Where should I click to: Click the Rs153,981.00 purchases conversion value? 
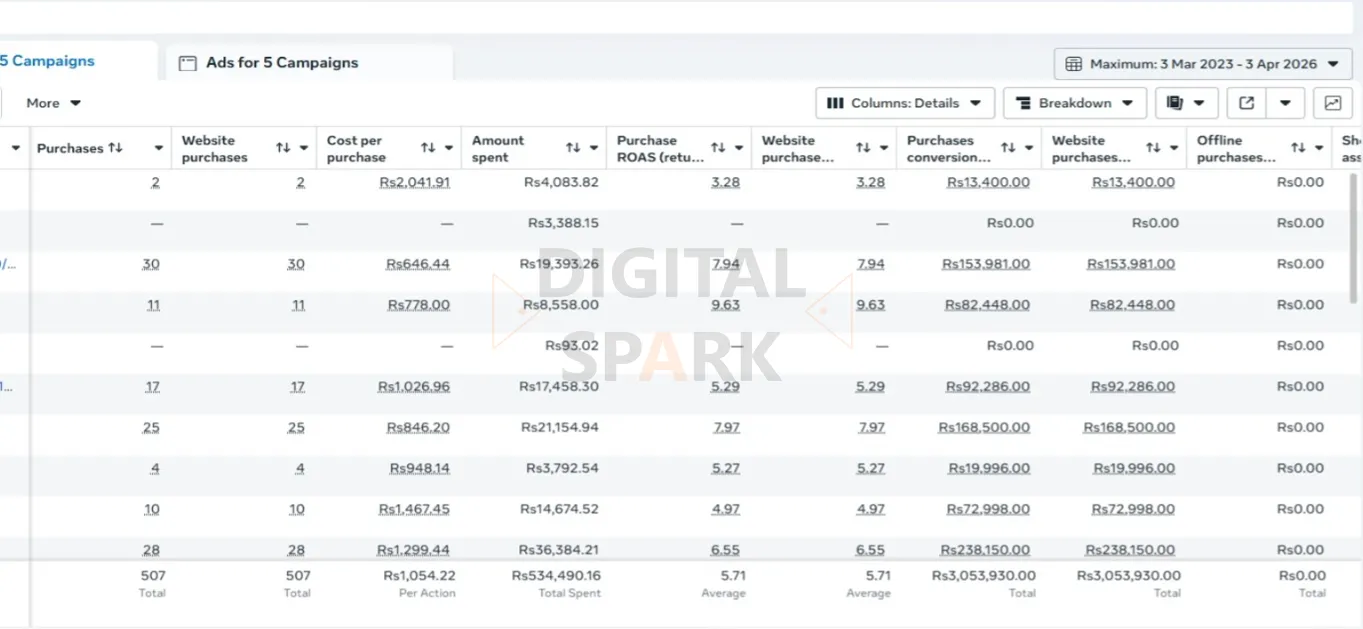click(x=985, y=264)
